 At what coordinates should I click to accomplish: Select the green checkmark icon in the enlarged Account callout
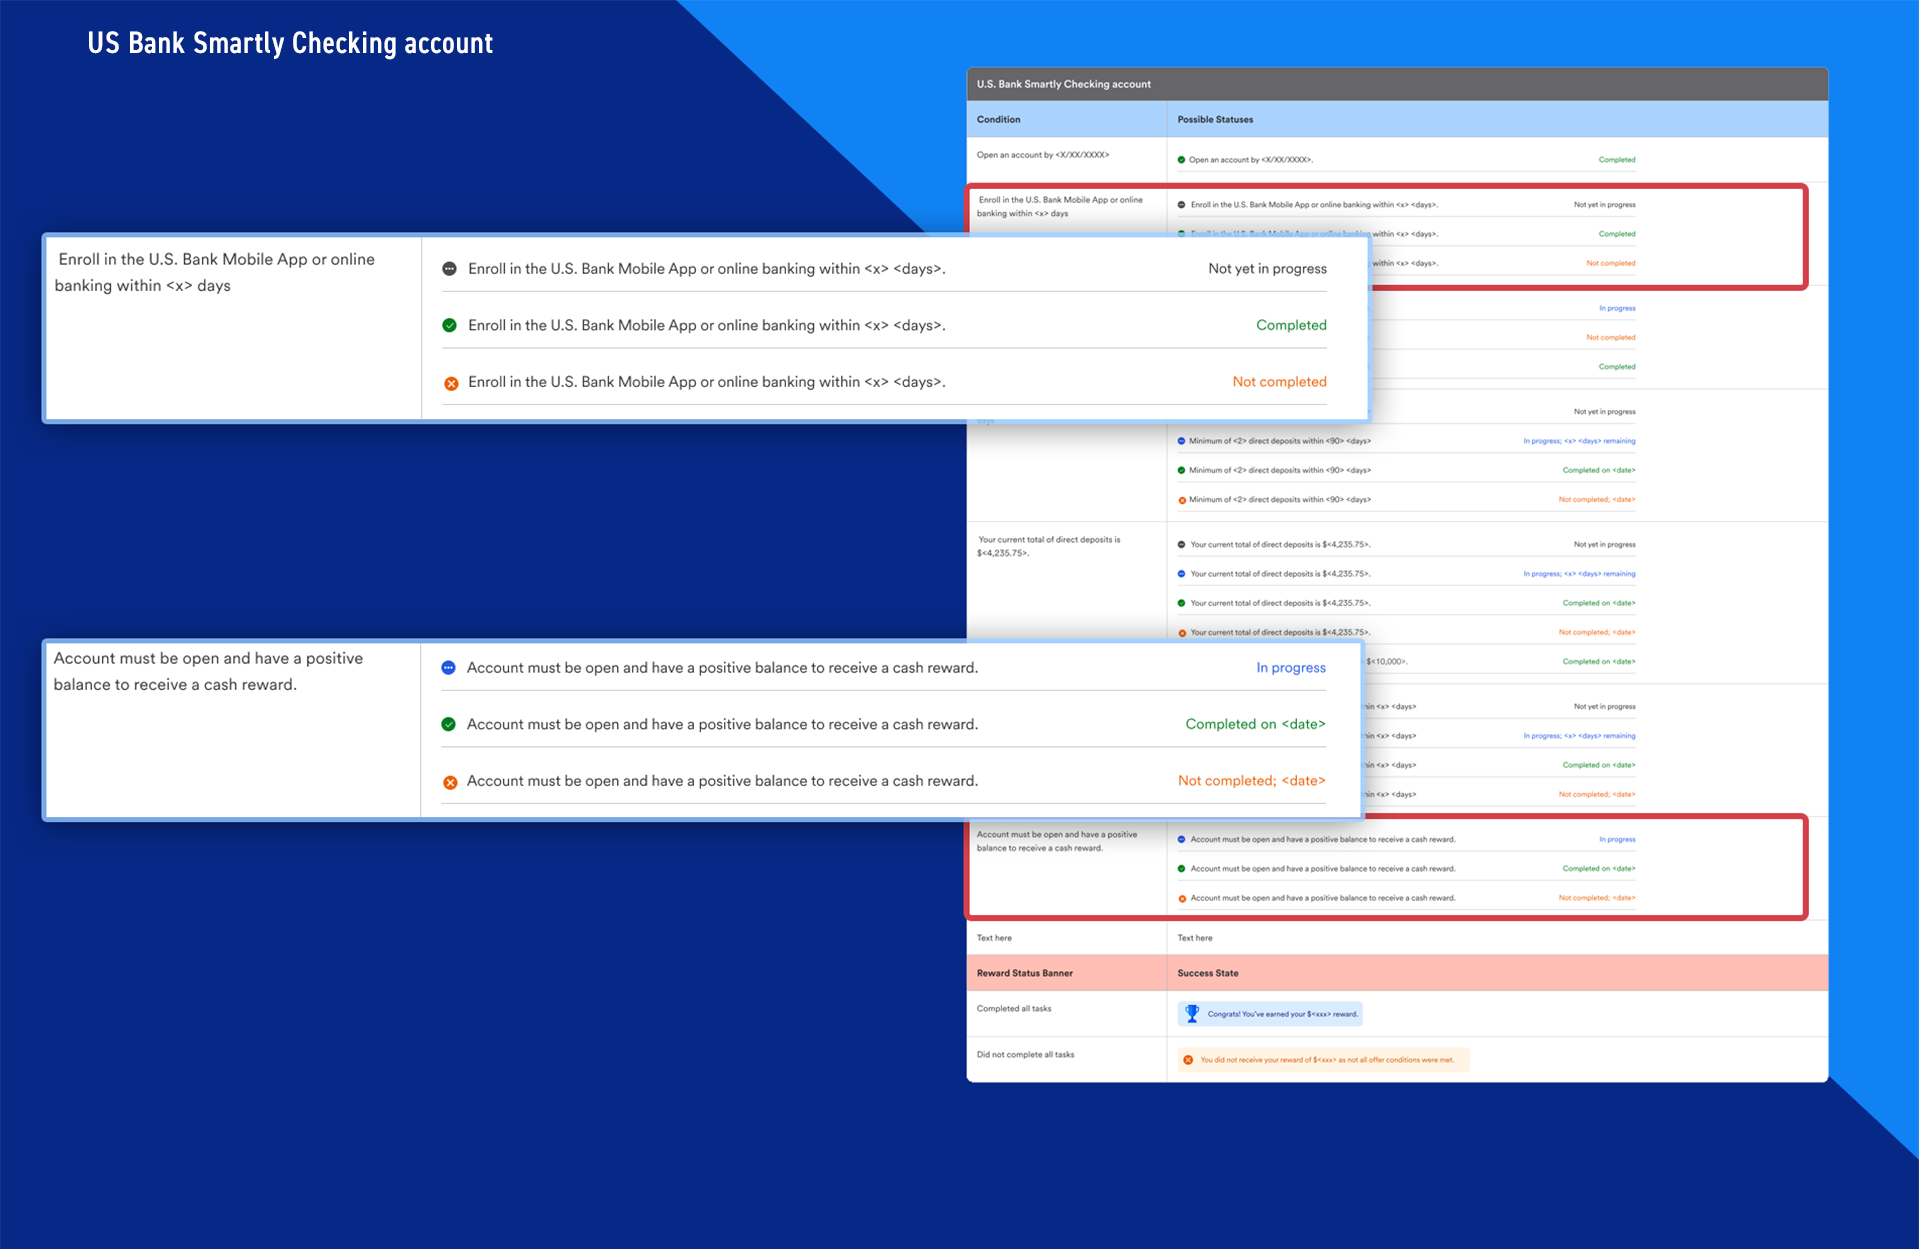(448, 724)
